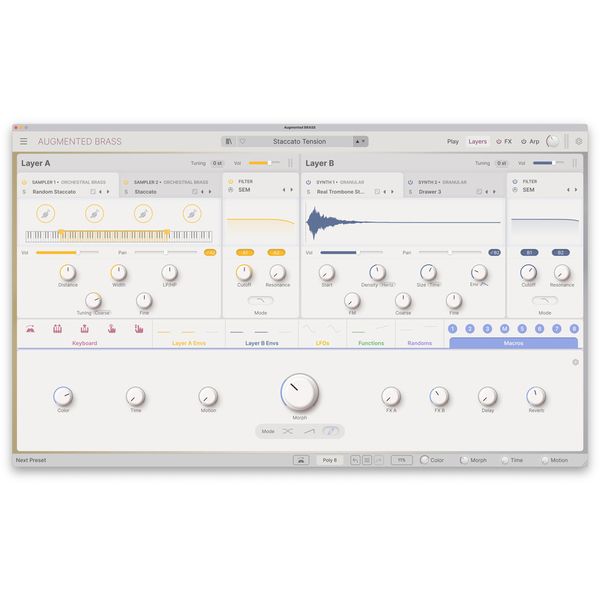Click the B1 routing pill in Layer B filter
The height and width of the screenshot is (600, 600).
click(529, 253)
